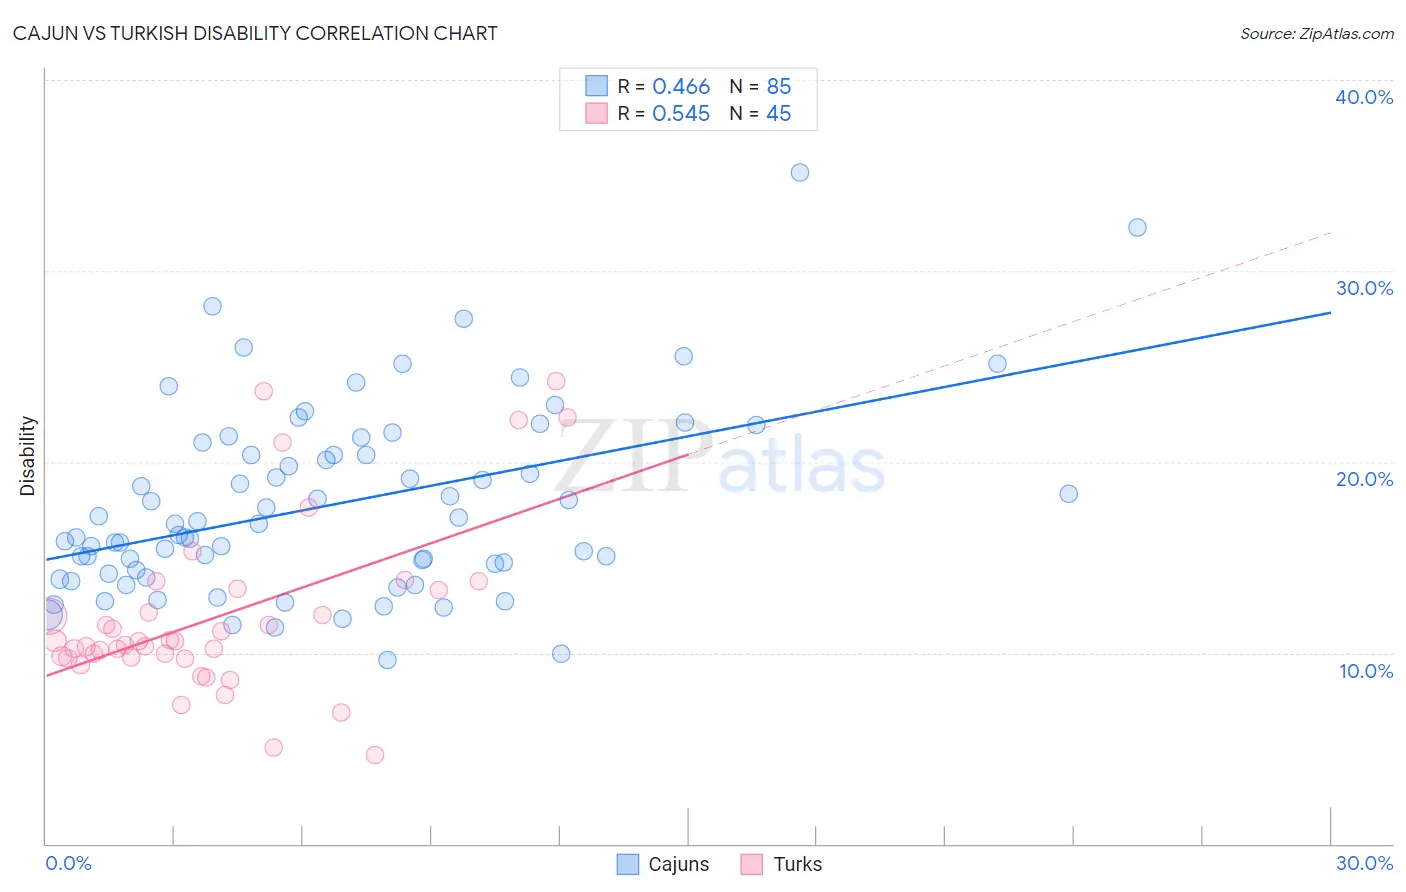Select the 40.0% y-axis label
Screen dimensions: 1406x892
(1364, 97)
